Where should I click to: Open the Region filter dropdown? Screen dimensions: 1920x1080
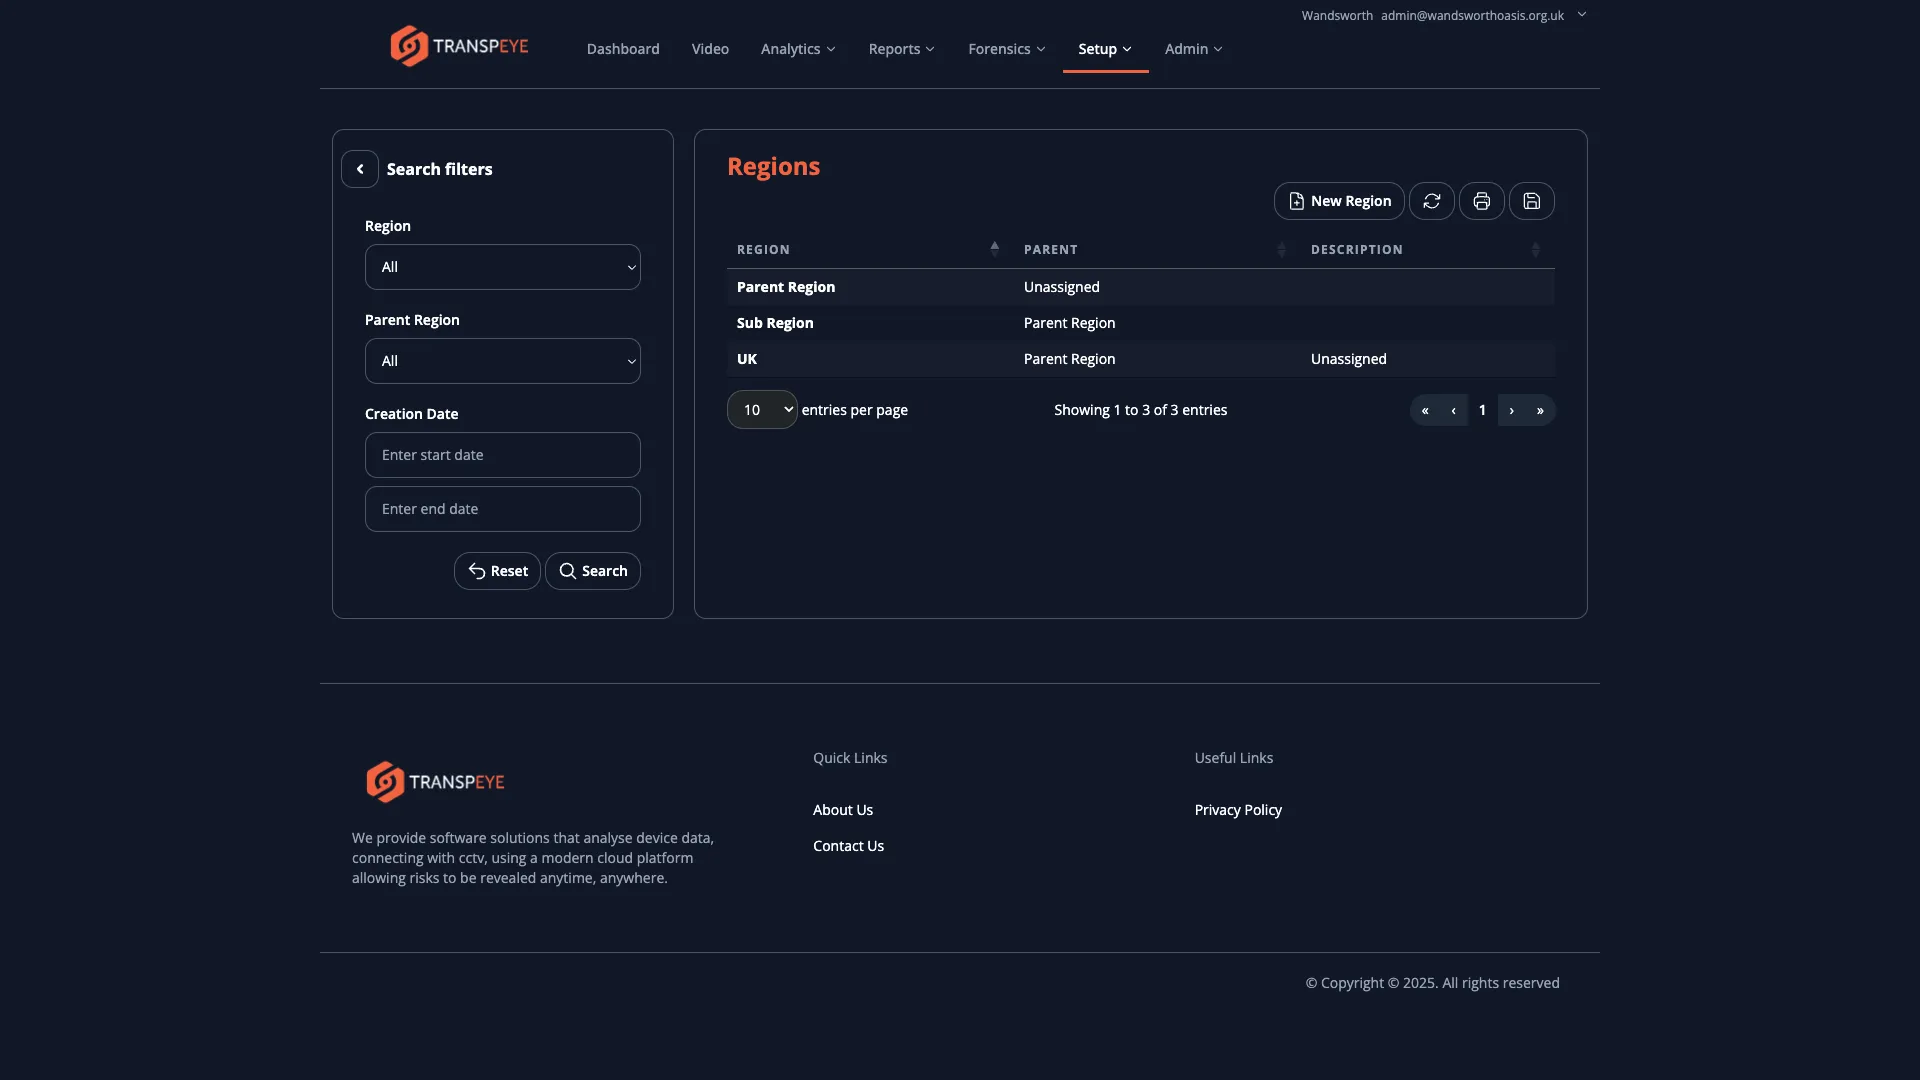[x=502, y=267]
